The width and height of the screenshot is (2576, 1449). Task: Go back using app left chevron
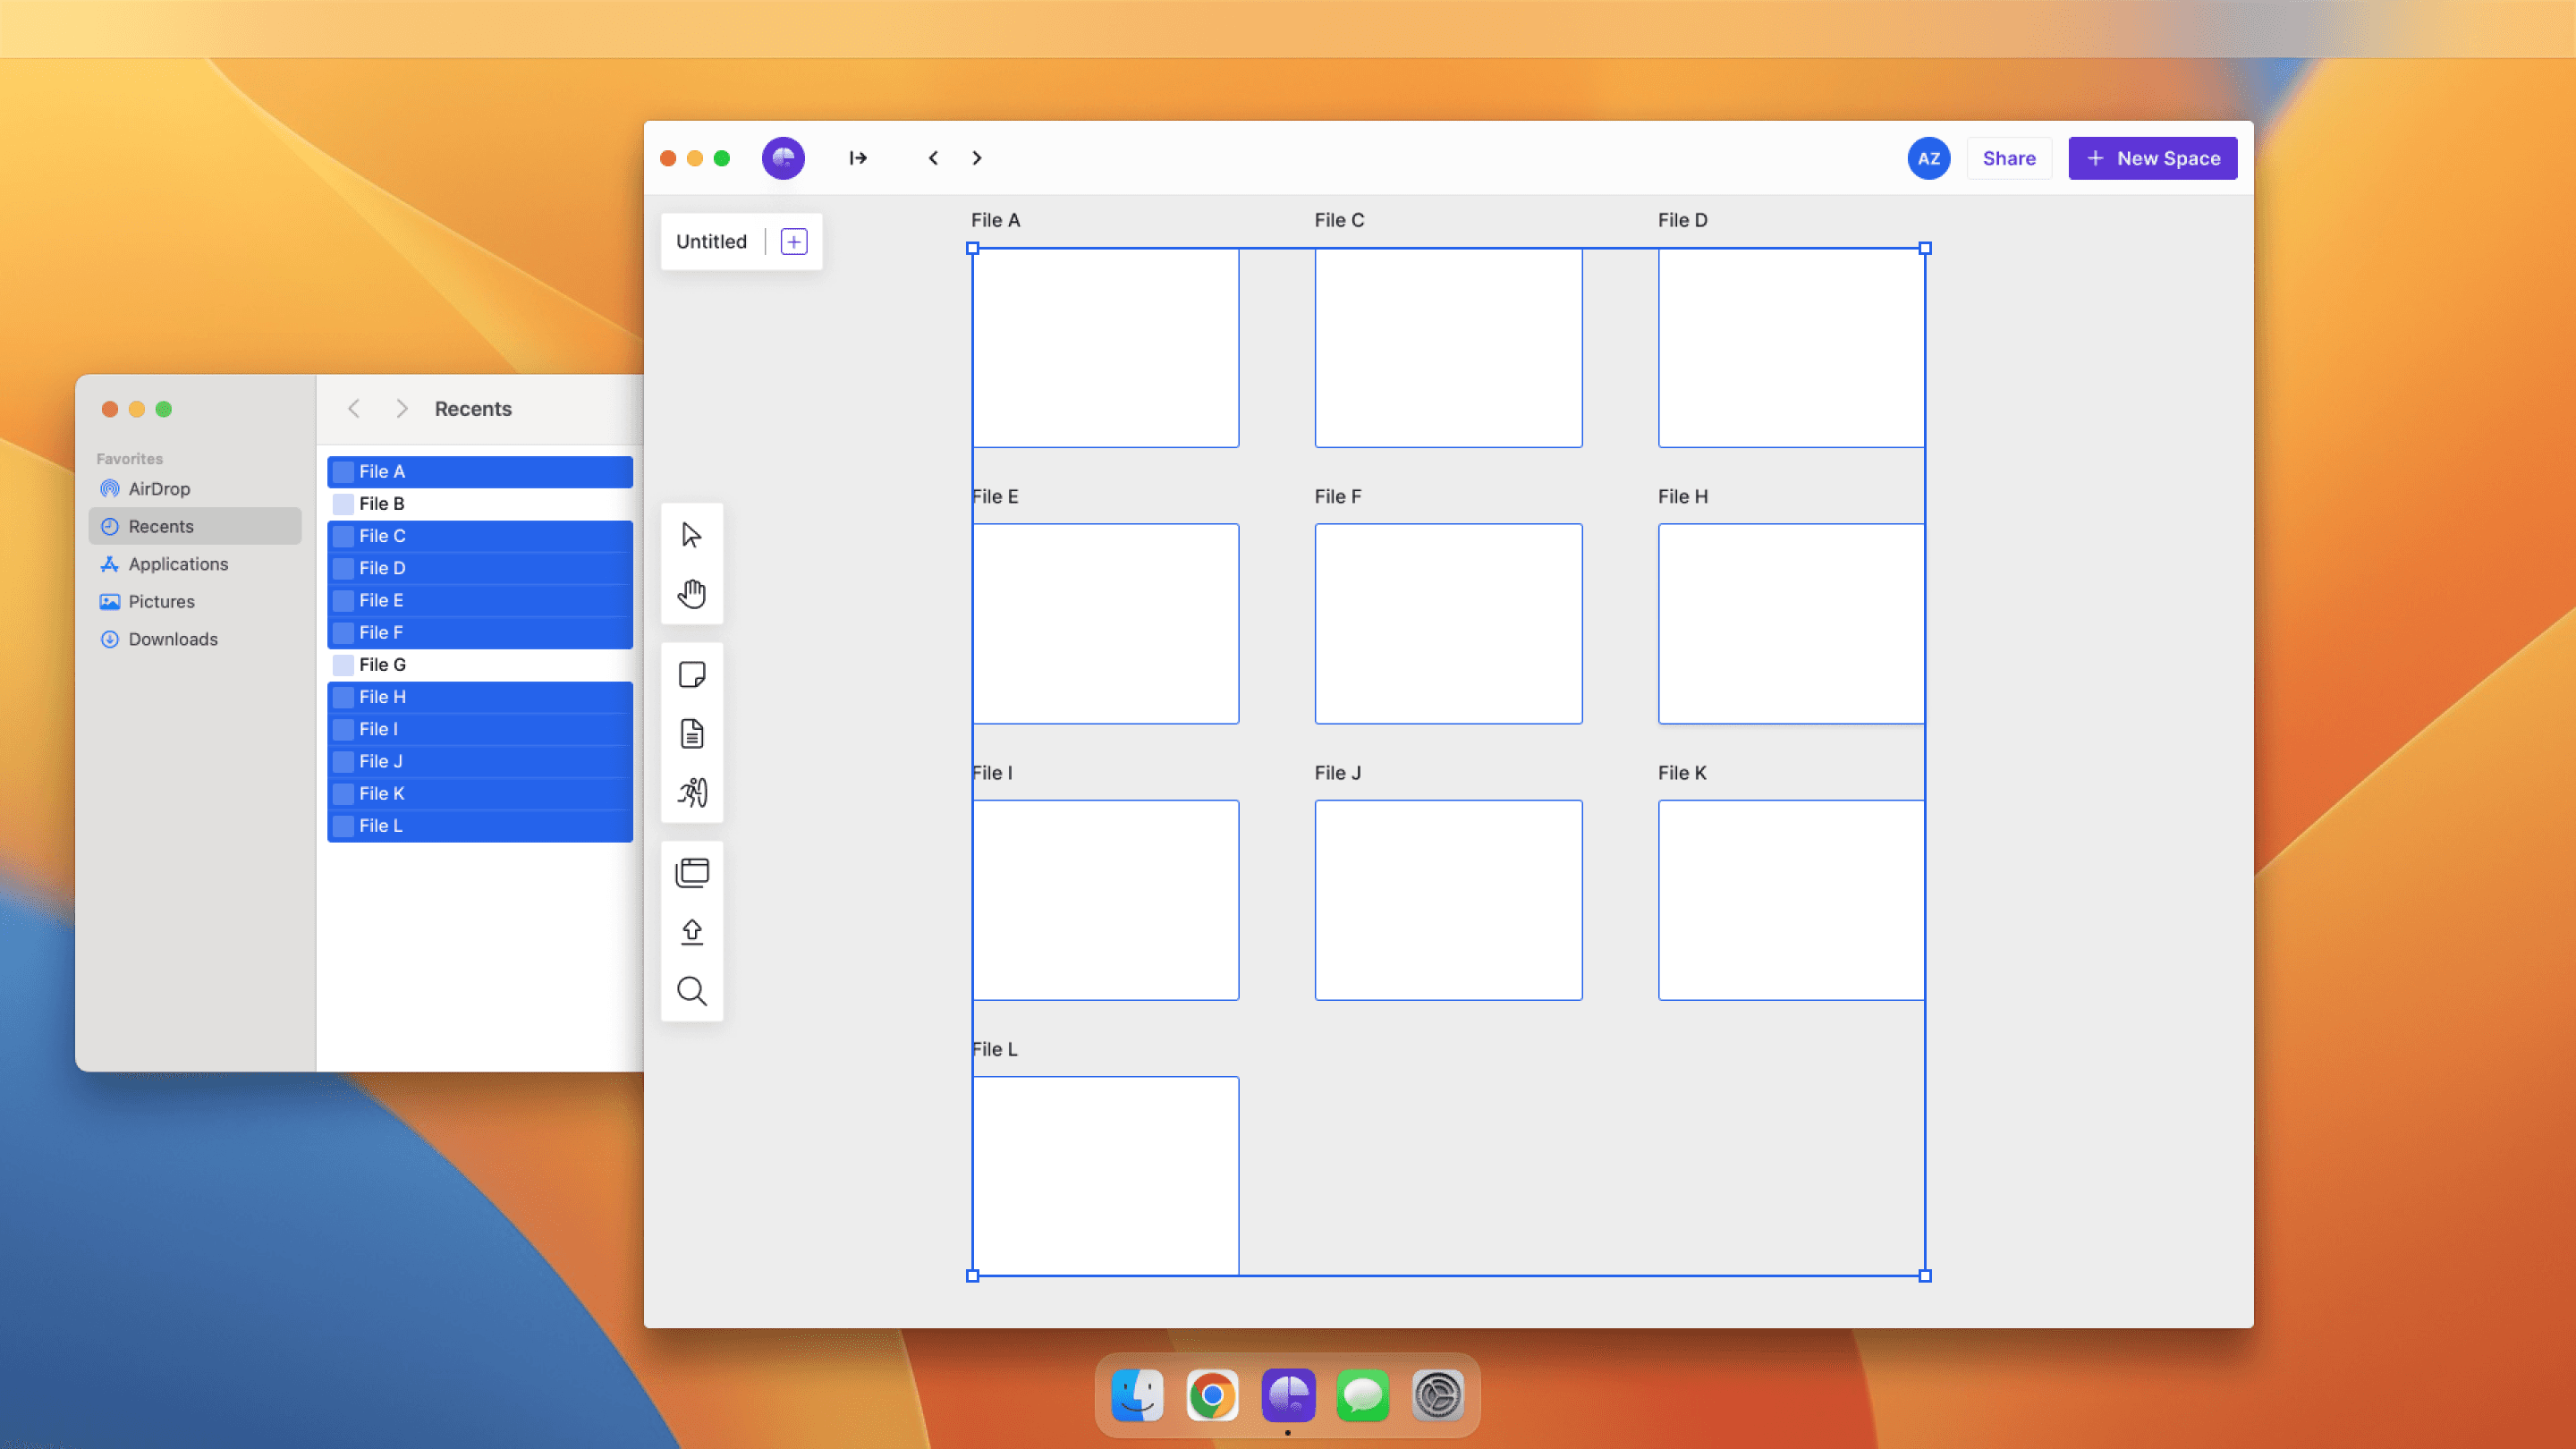pyautogui.click(x=933, y=158)
